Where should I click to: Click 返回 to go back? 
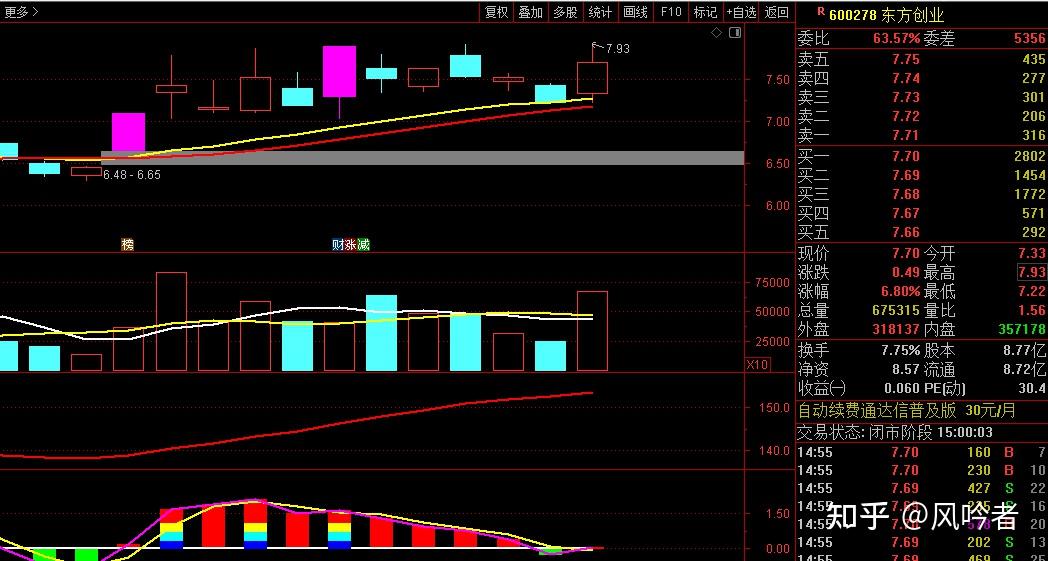click(777, 12)
